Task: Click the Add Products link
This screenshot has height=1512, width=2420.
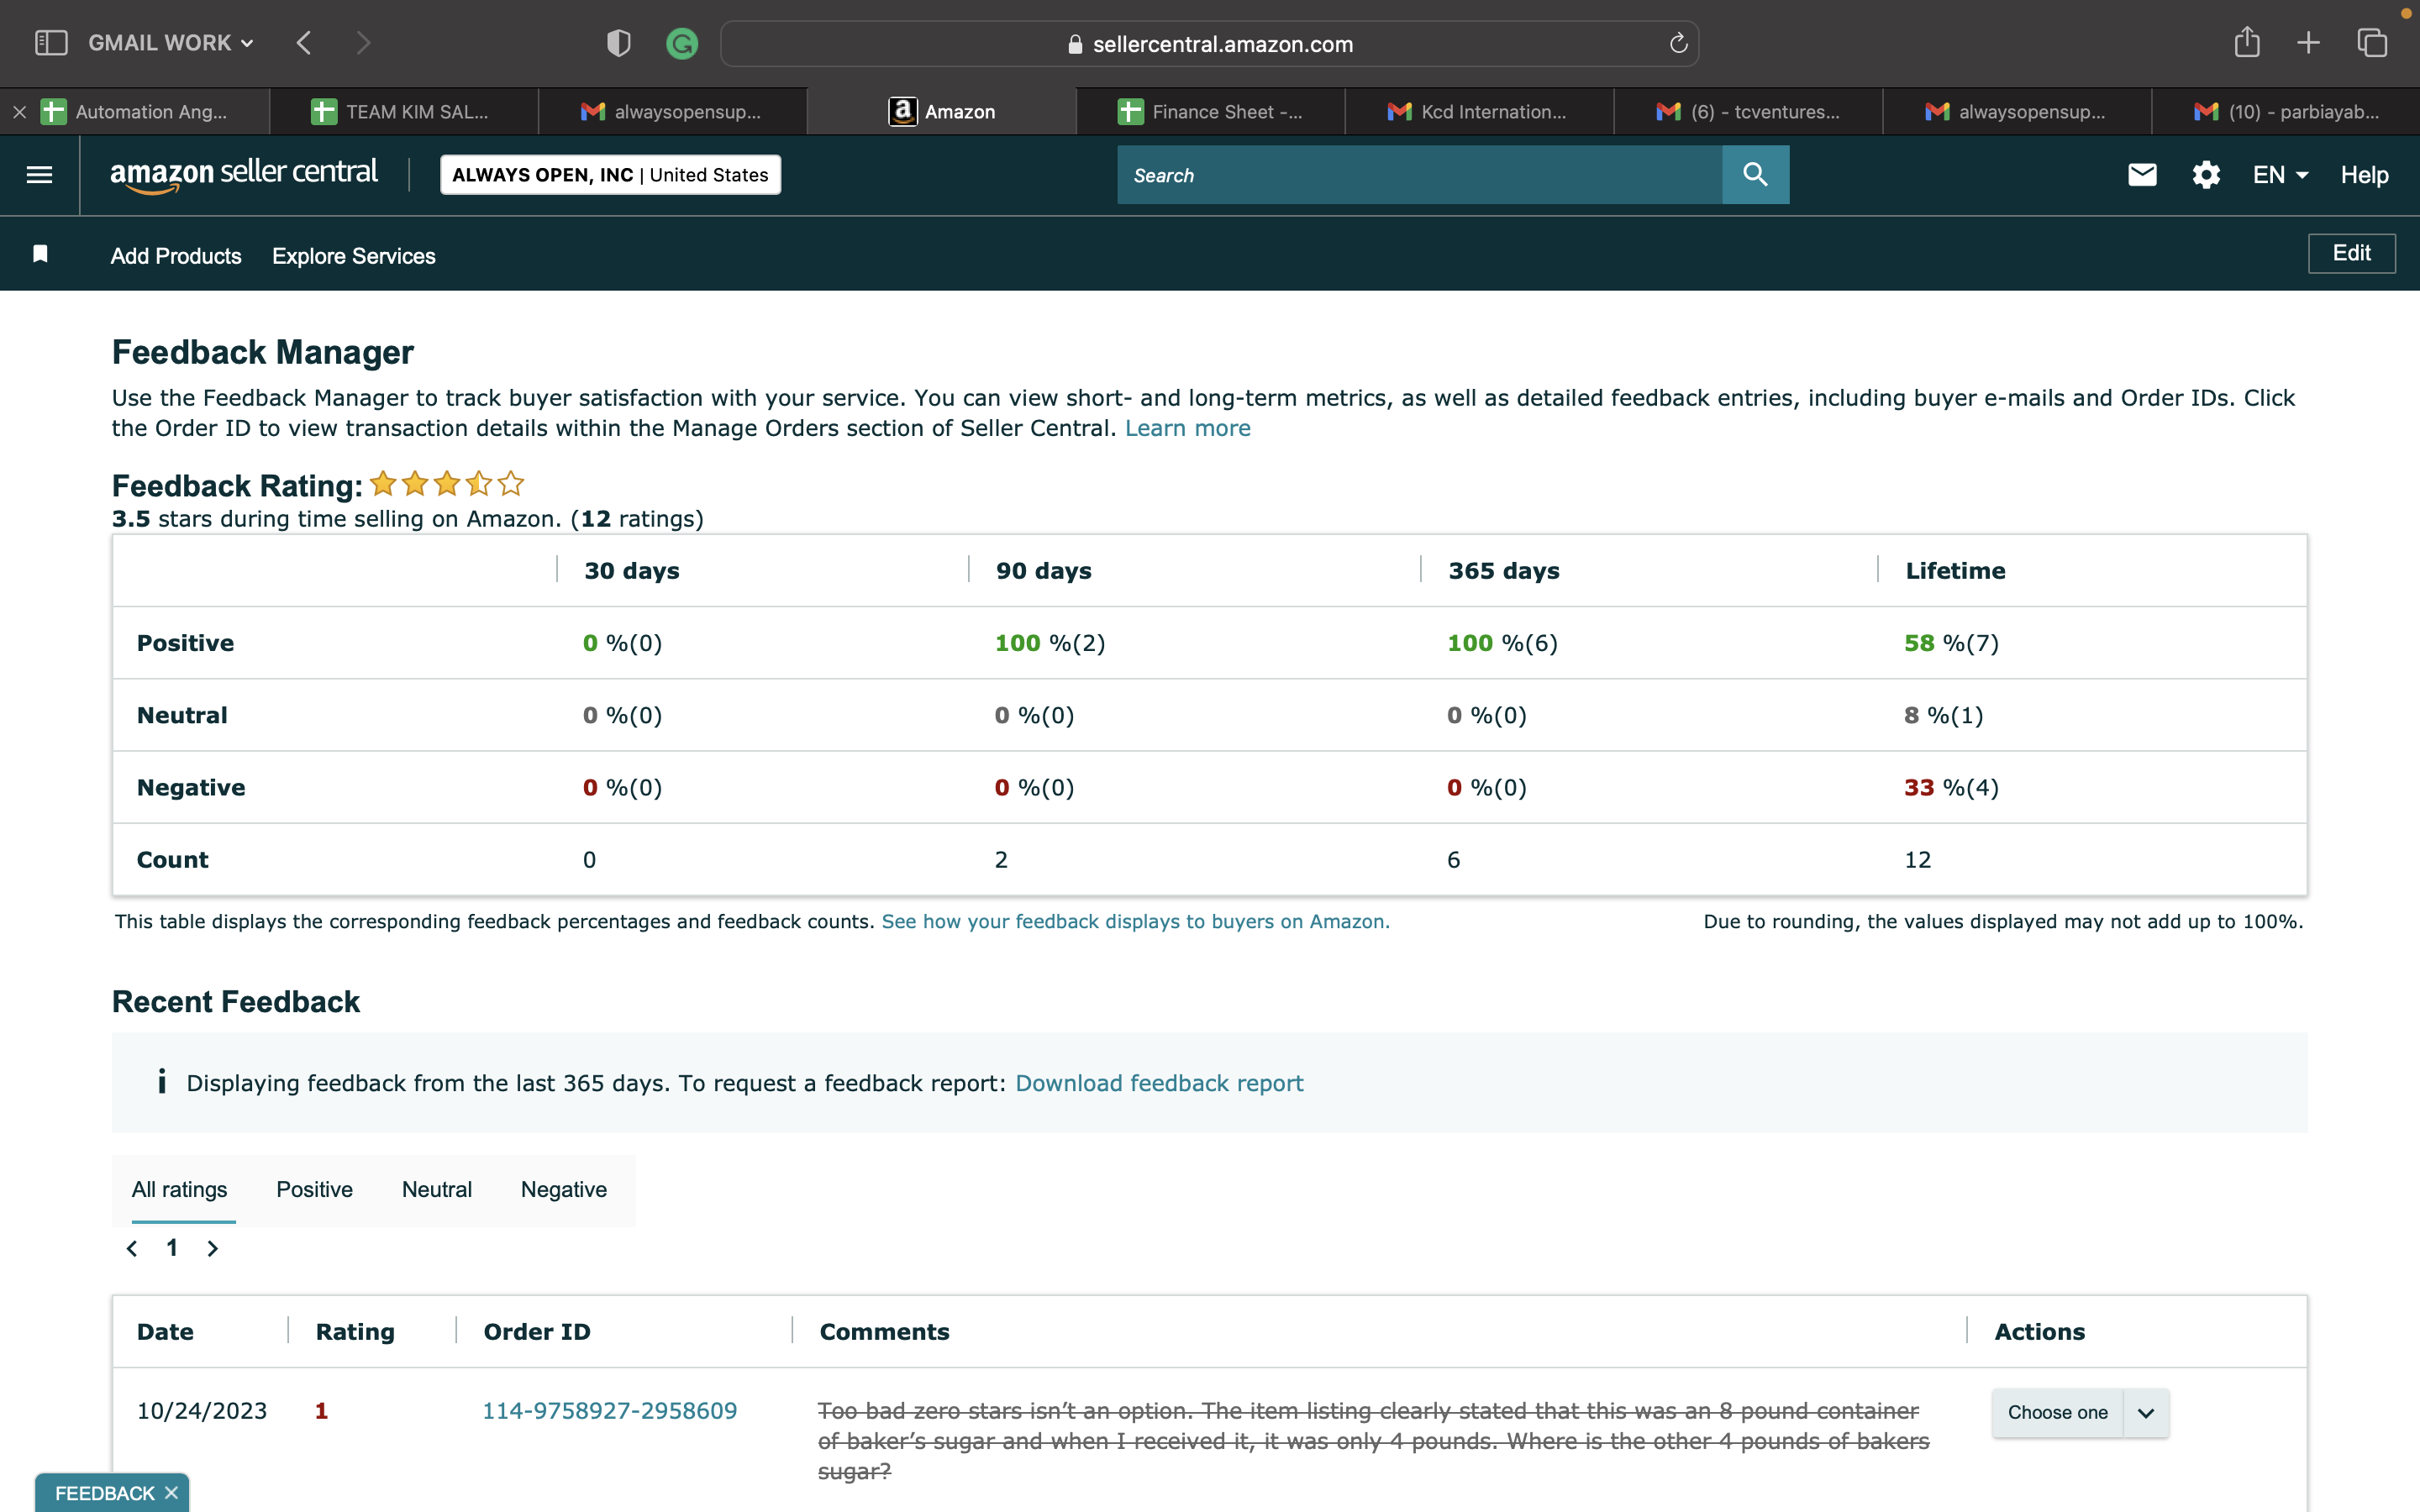Action: pos(176,256)
